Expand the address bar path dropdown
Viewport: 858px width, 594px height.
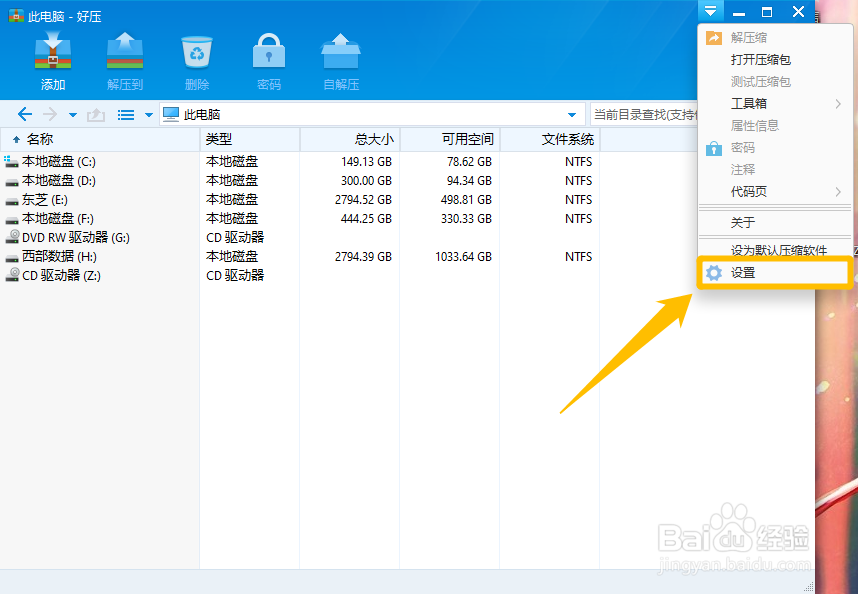(572, 115)
